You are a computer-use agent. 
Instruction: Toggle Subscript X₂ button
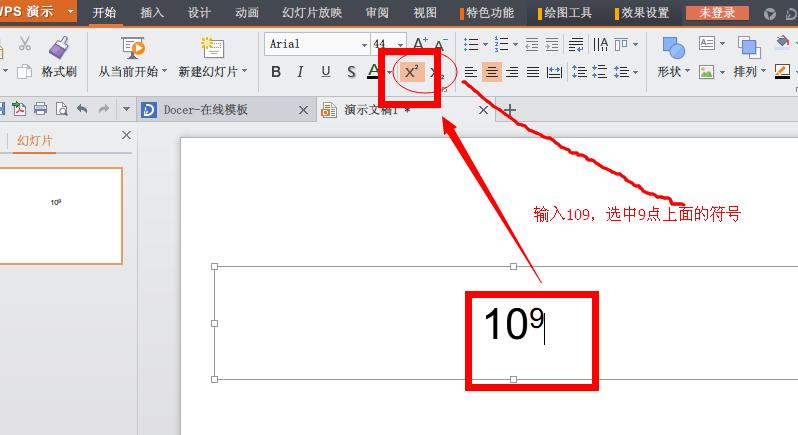(x=436, y=72)
